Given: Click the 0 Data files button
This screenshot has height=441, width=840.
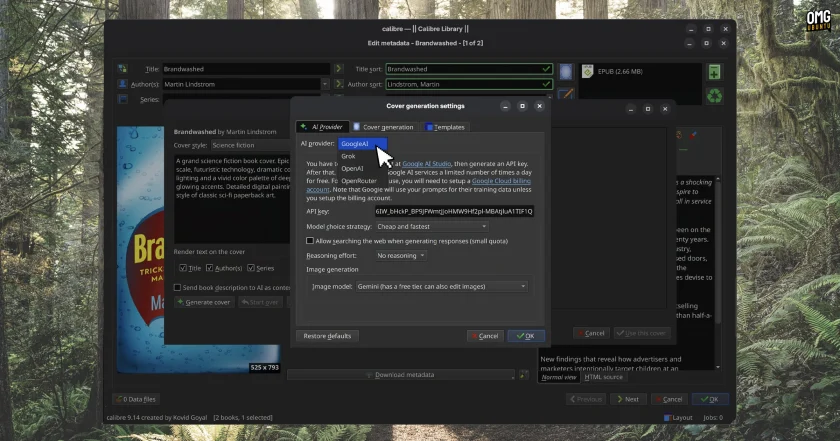Looking at the screenshot, I should coord(136,399).
